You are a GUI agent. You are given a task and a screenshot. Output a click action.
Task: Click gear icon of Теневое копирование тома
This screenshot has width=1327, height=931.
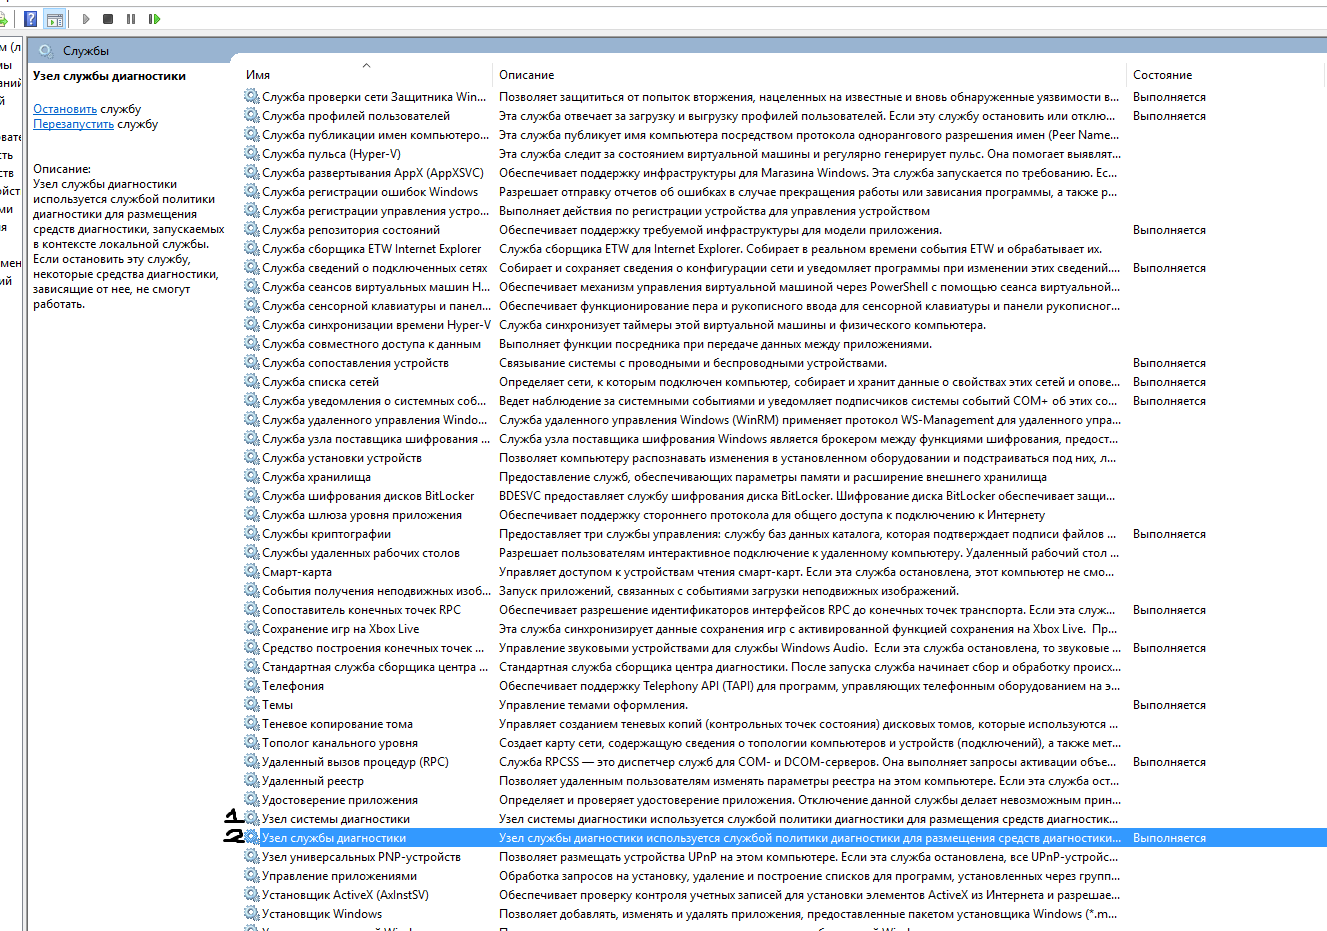[252, 724]
